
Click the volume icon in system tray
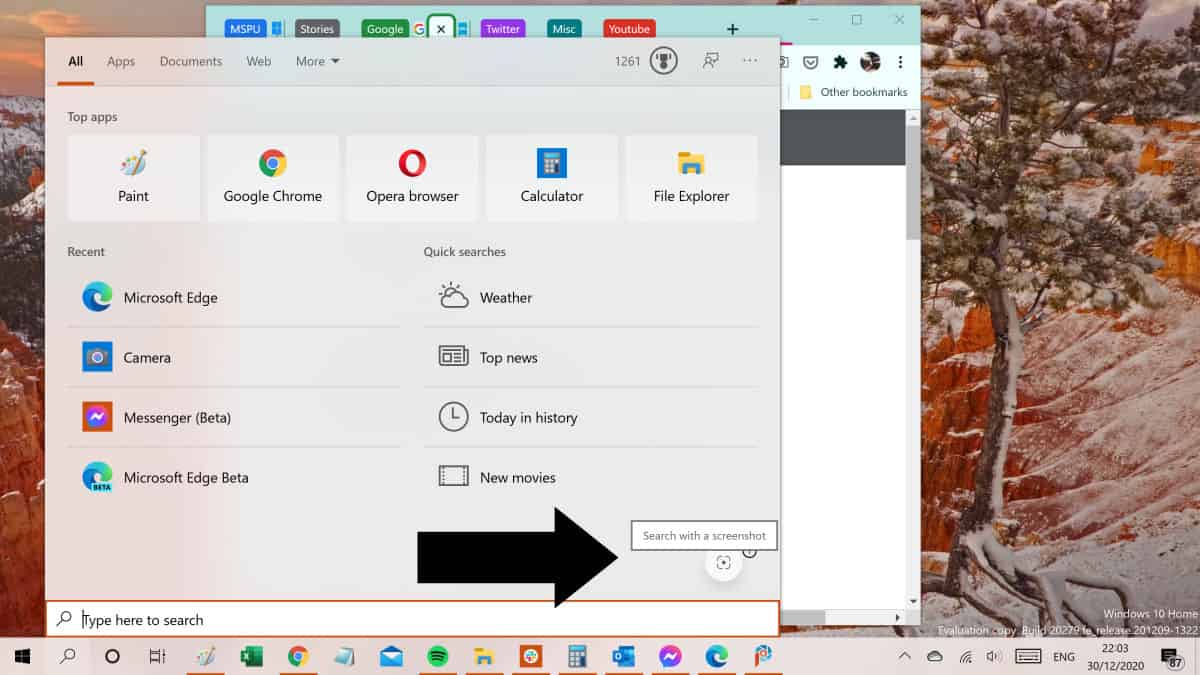[x=994, y=657]
